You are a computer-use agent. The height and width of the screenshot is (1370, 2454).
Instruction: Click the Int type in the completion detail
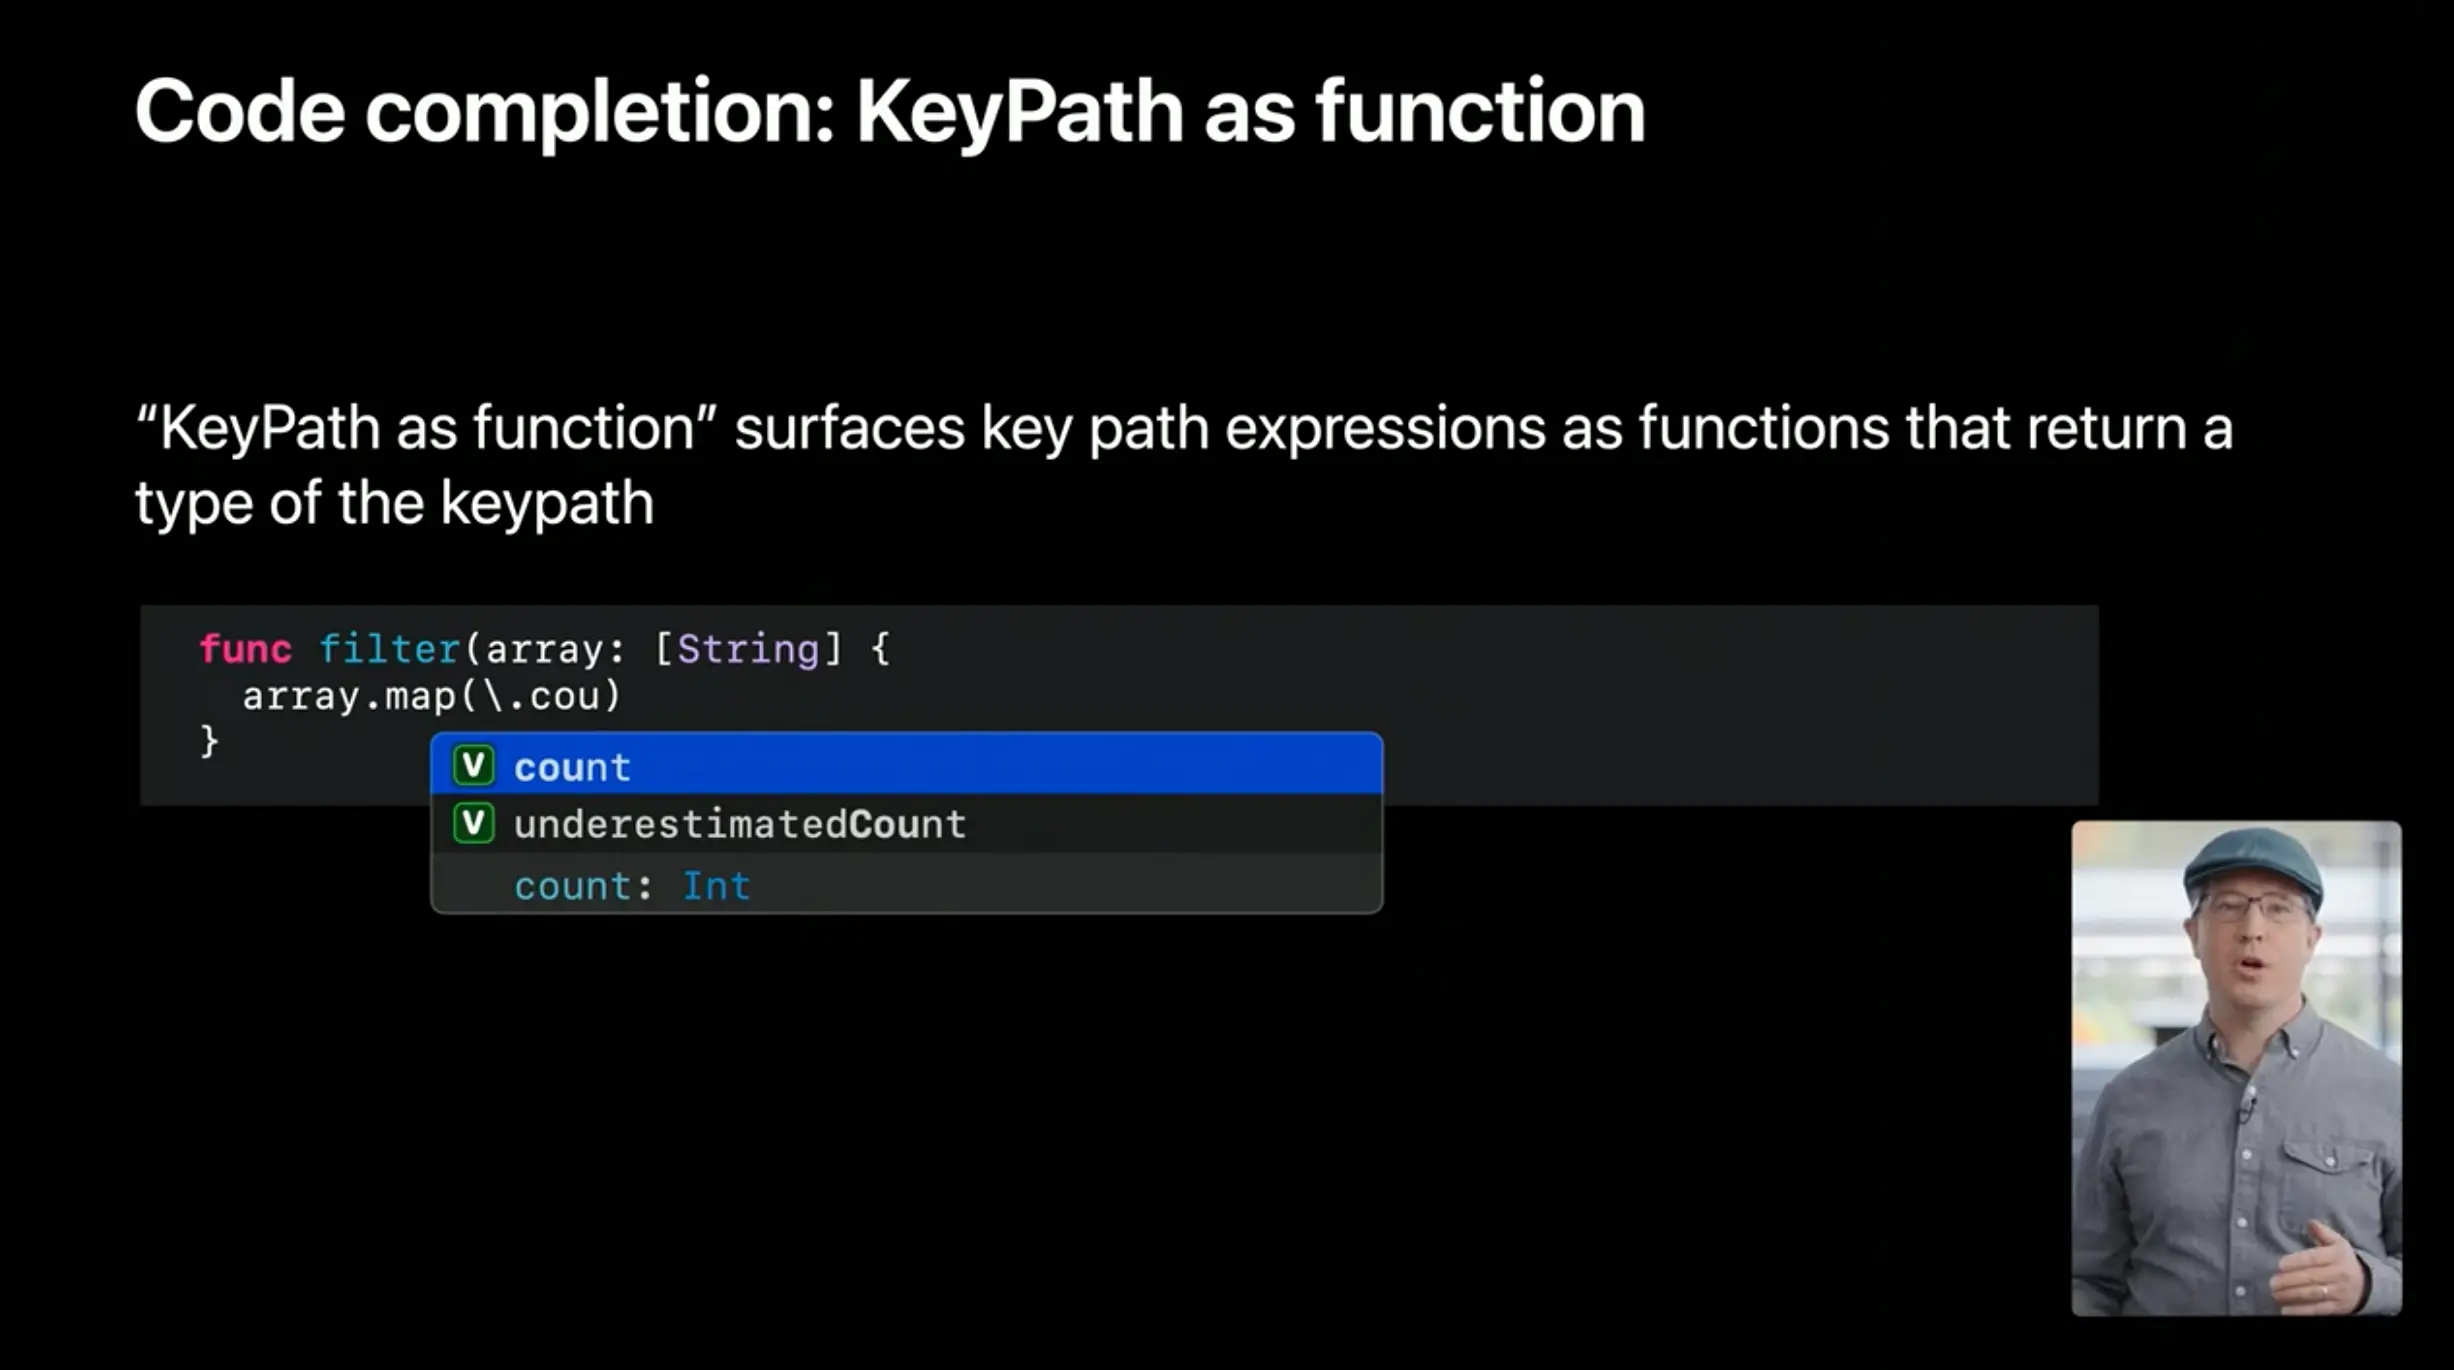(x=716, y=886)
